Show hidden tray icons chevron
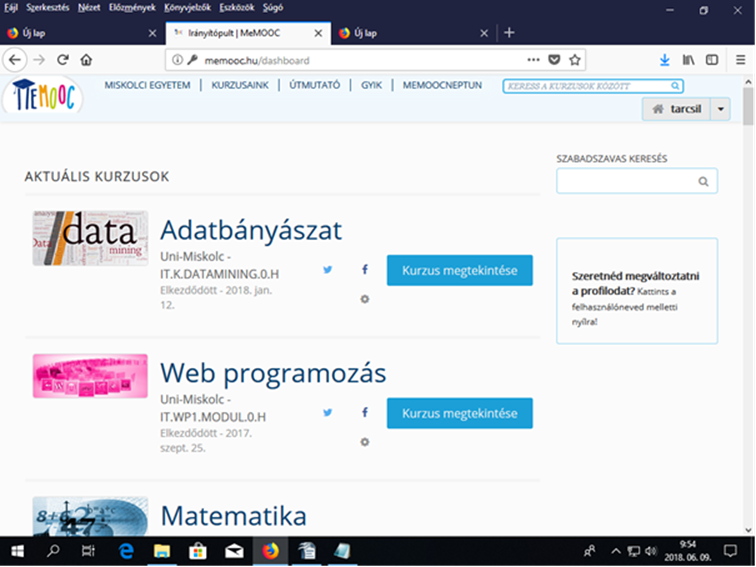Screen dimensions: 756x567 (x=616, y=551)
